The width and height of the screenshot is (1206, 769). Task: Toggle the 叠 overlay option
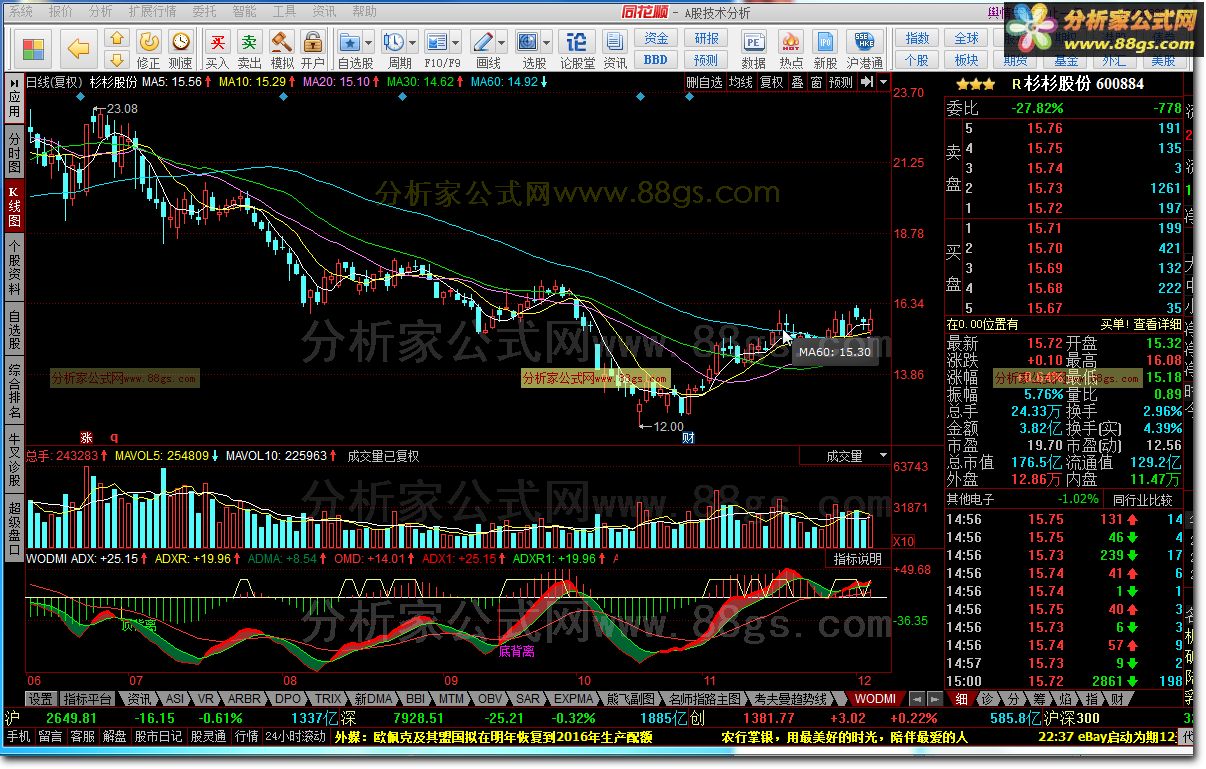point(797,82)
